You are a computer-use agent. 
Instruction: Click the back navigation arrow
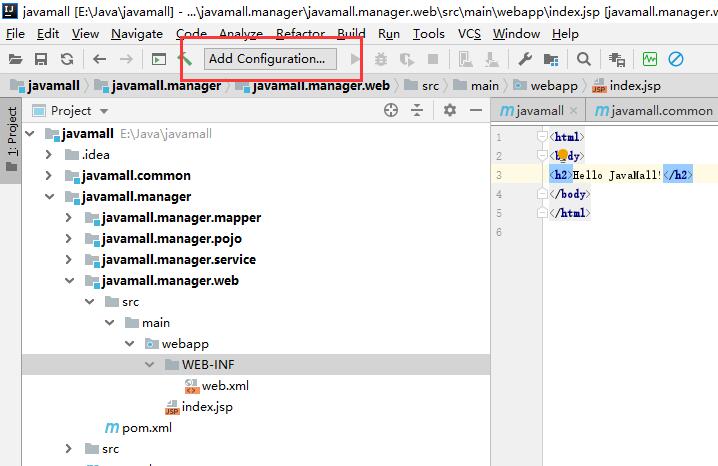(100, 60)
